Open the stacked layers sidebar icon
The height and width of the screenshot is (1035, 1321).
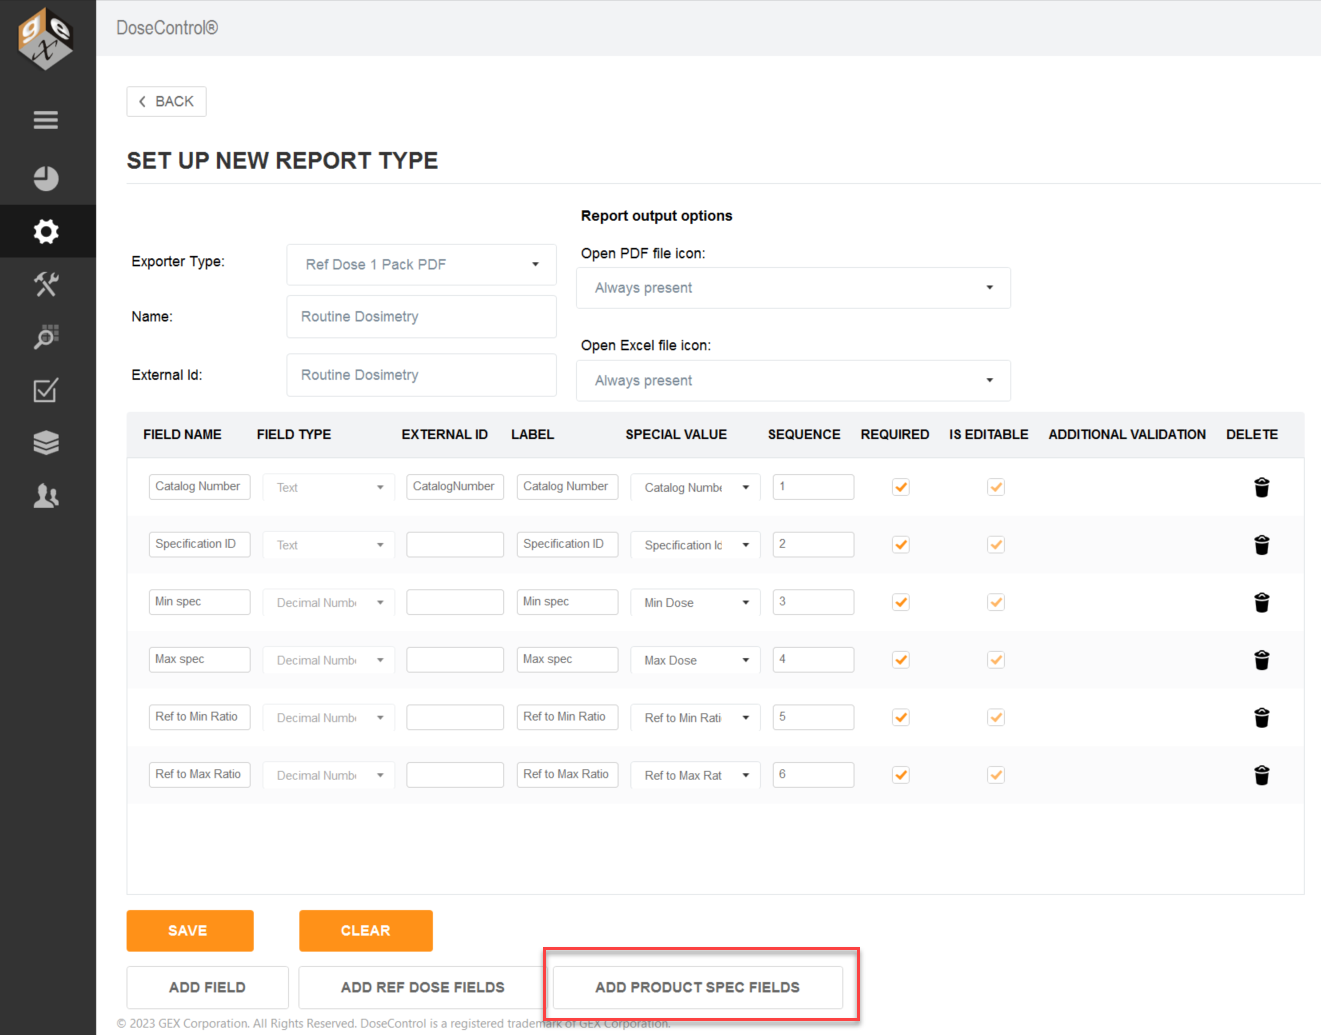tap(46, 443)
